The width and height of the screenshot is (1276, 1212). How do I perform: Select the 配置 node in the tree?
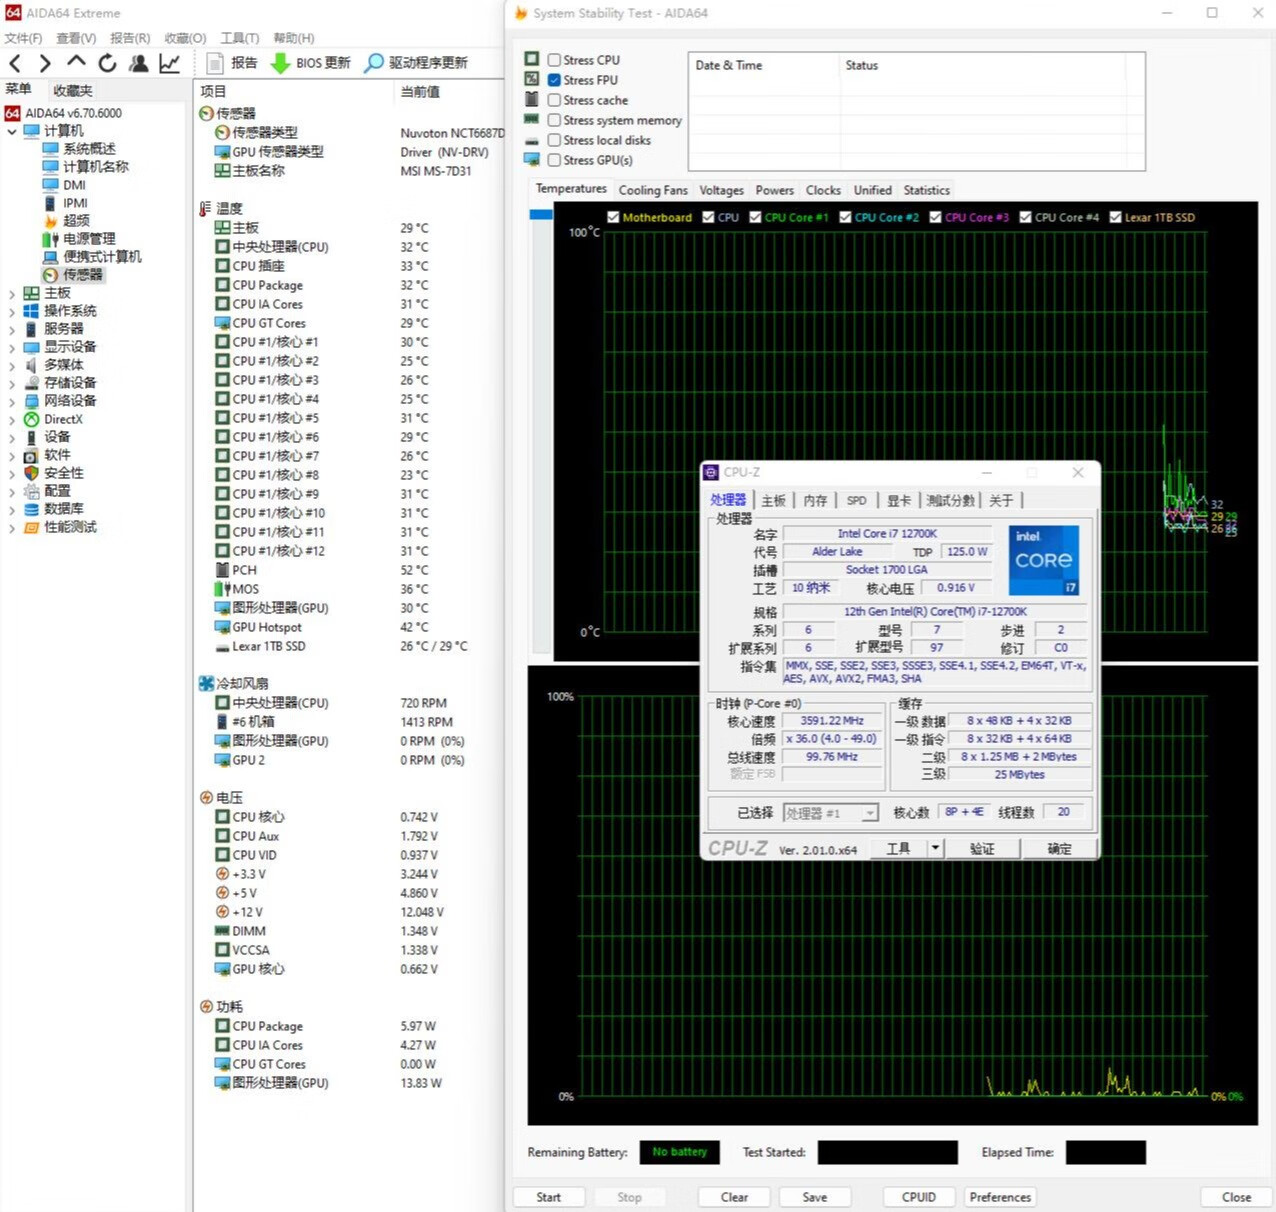(x=57, y=491)
